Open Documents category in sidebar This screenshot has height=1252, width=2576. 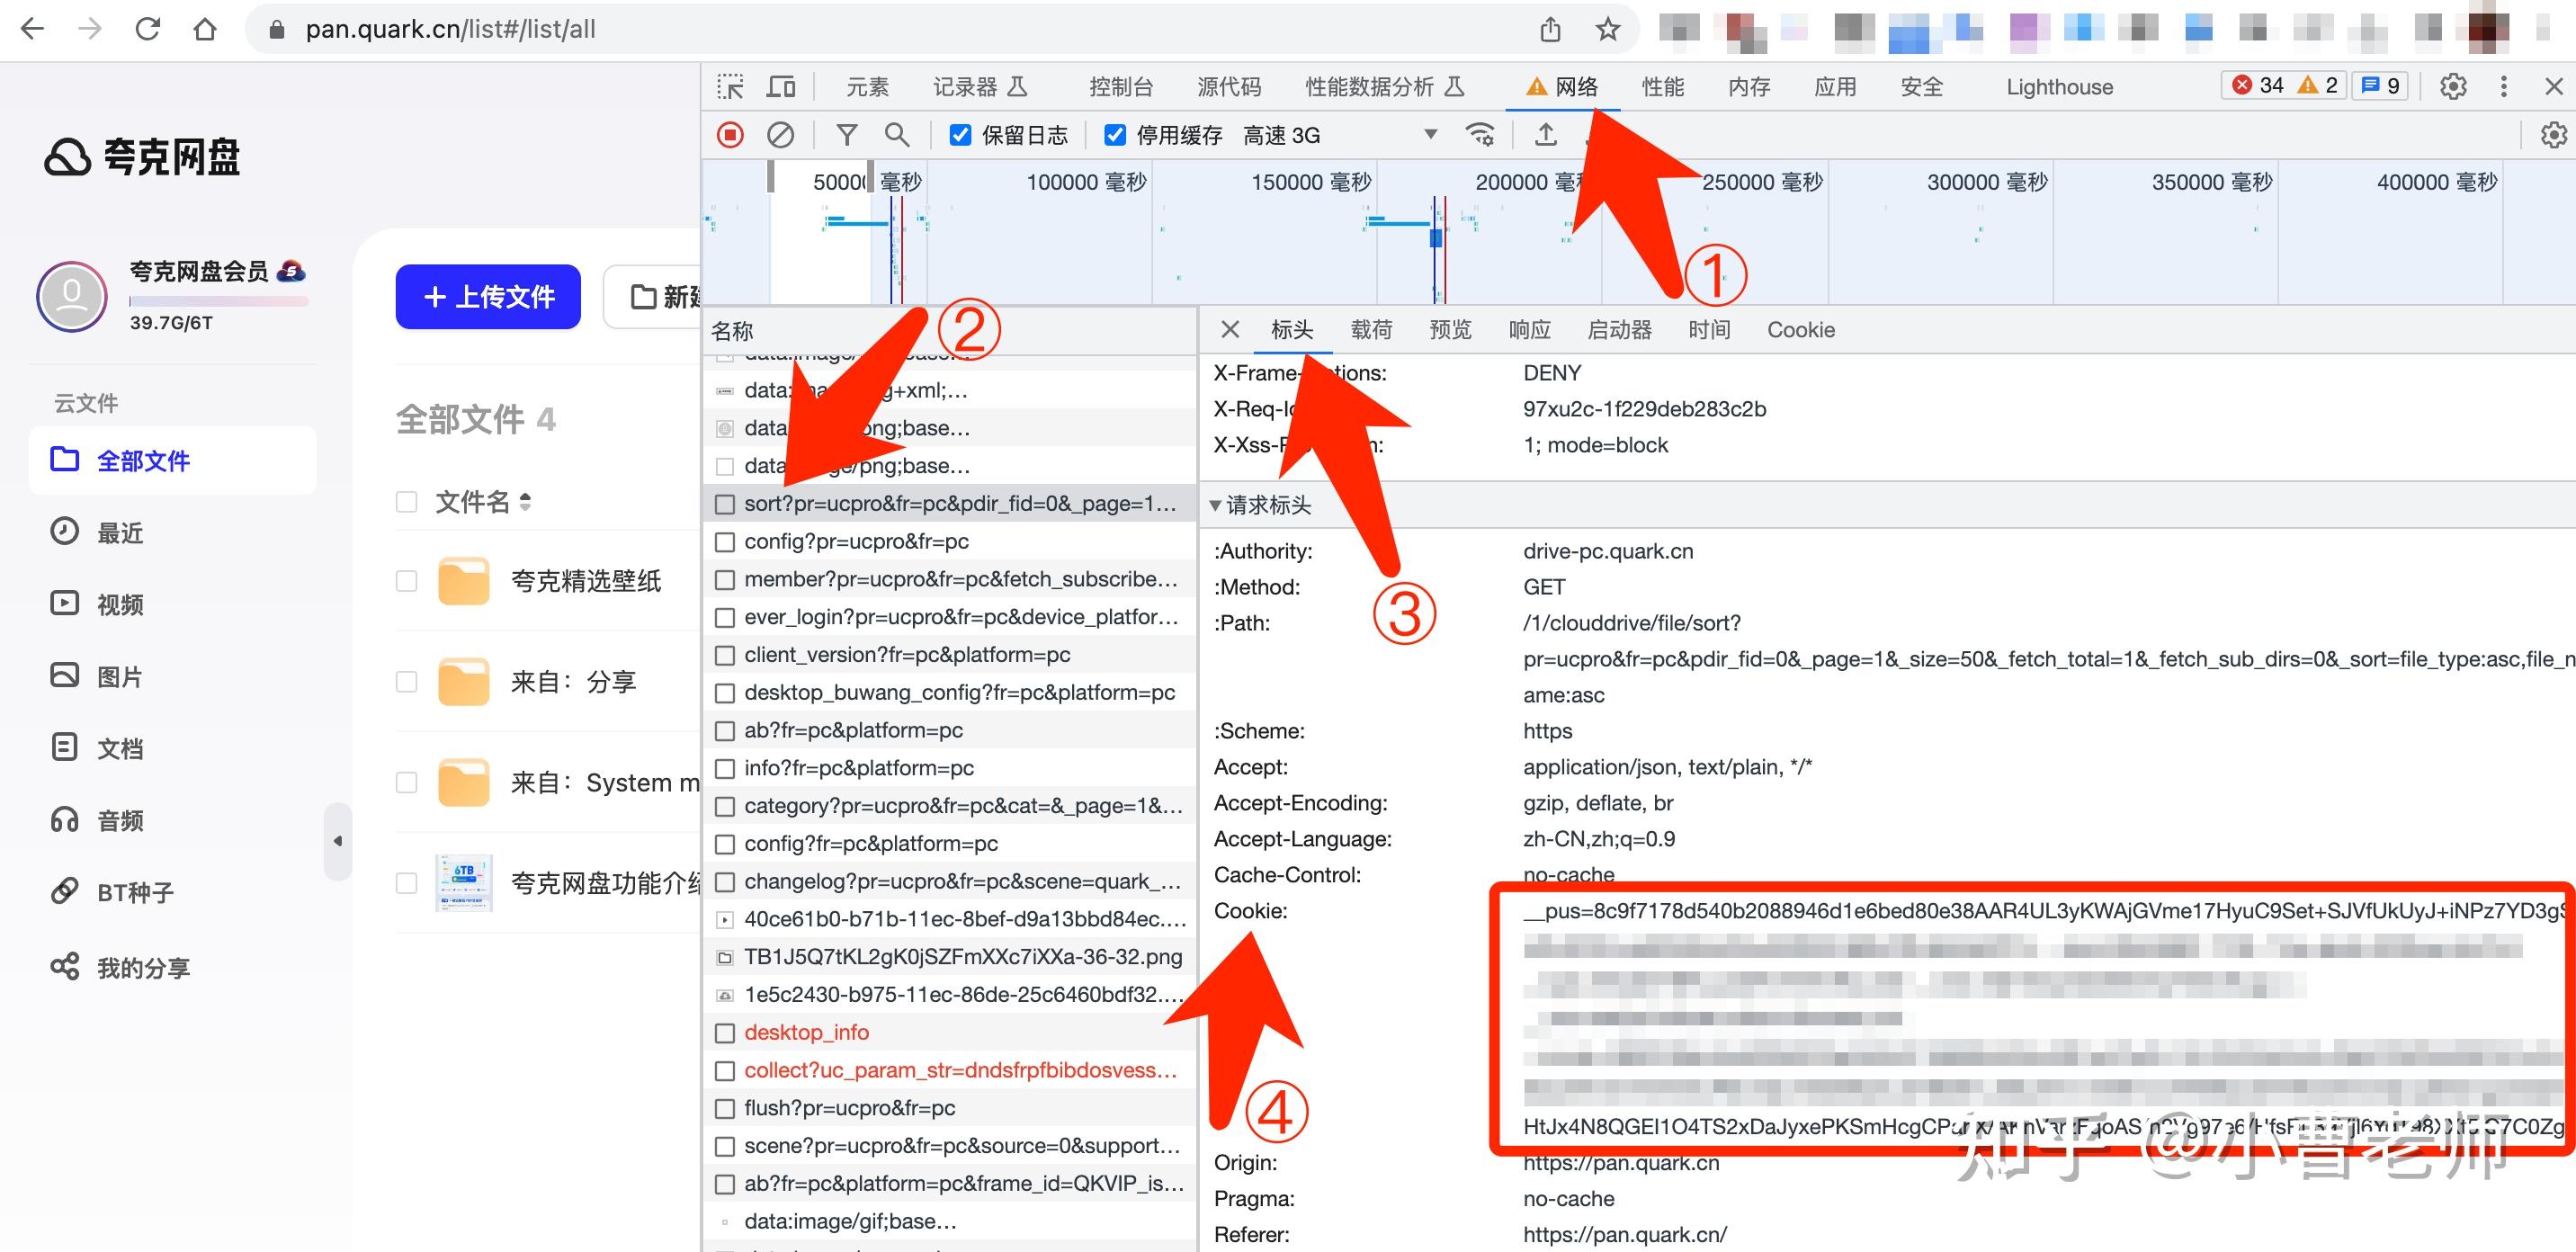coord(97,748)
